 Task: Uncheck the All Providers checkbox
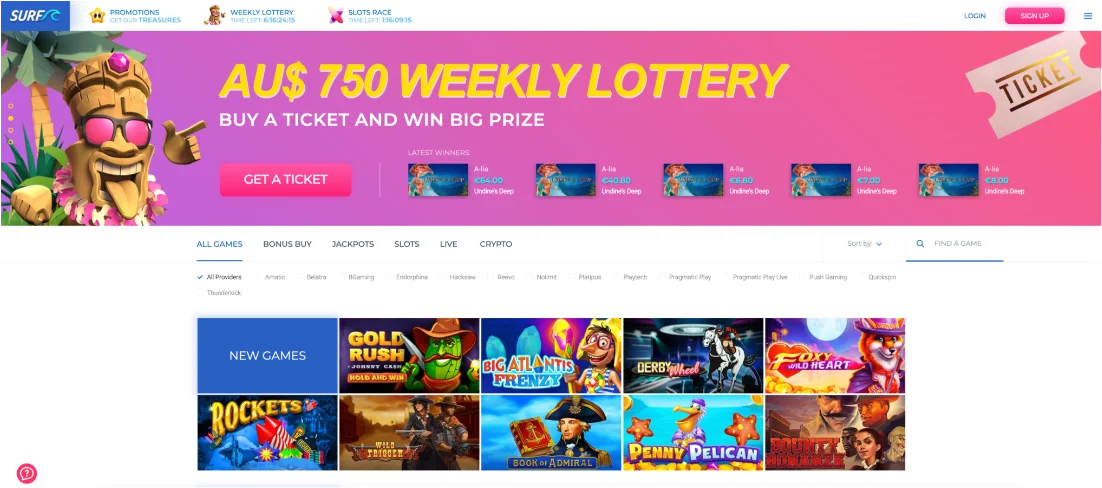click(x=200, y=277)
